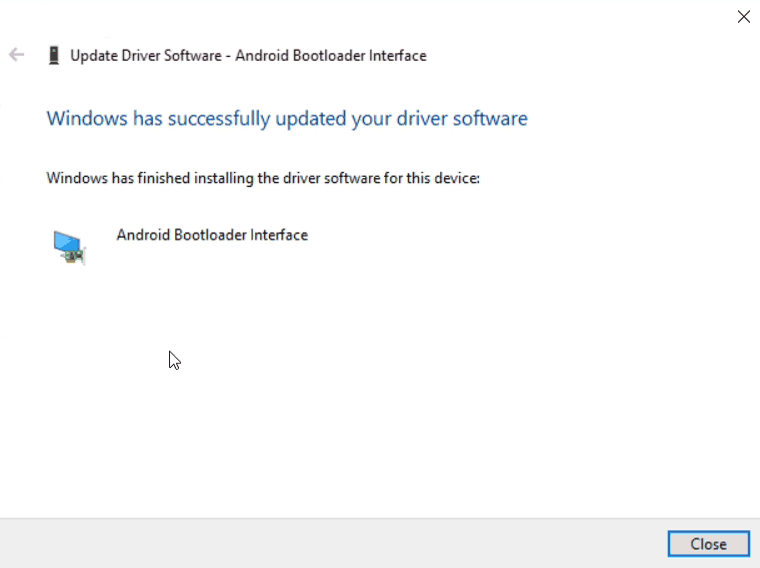Viewport: 760px width, 568px height.
Task: Click the network adapter device icon
Action: [69, 247]
